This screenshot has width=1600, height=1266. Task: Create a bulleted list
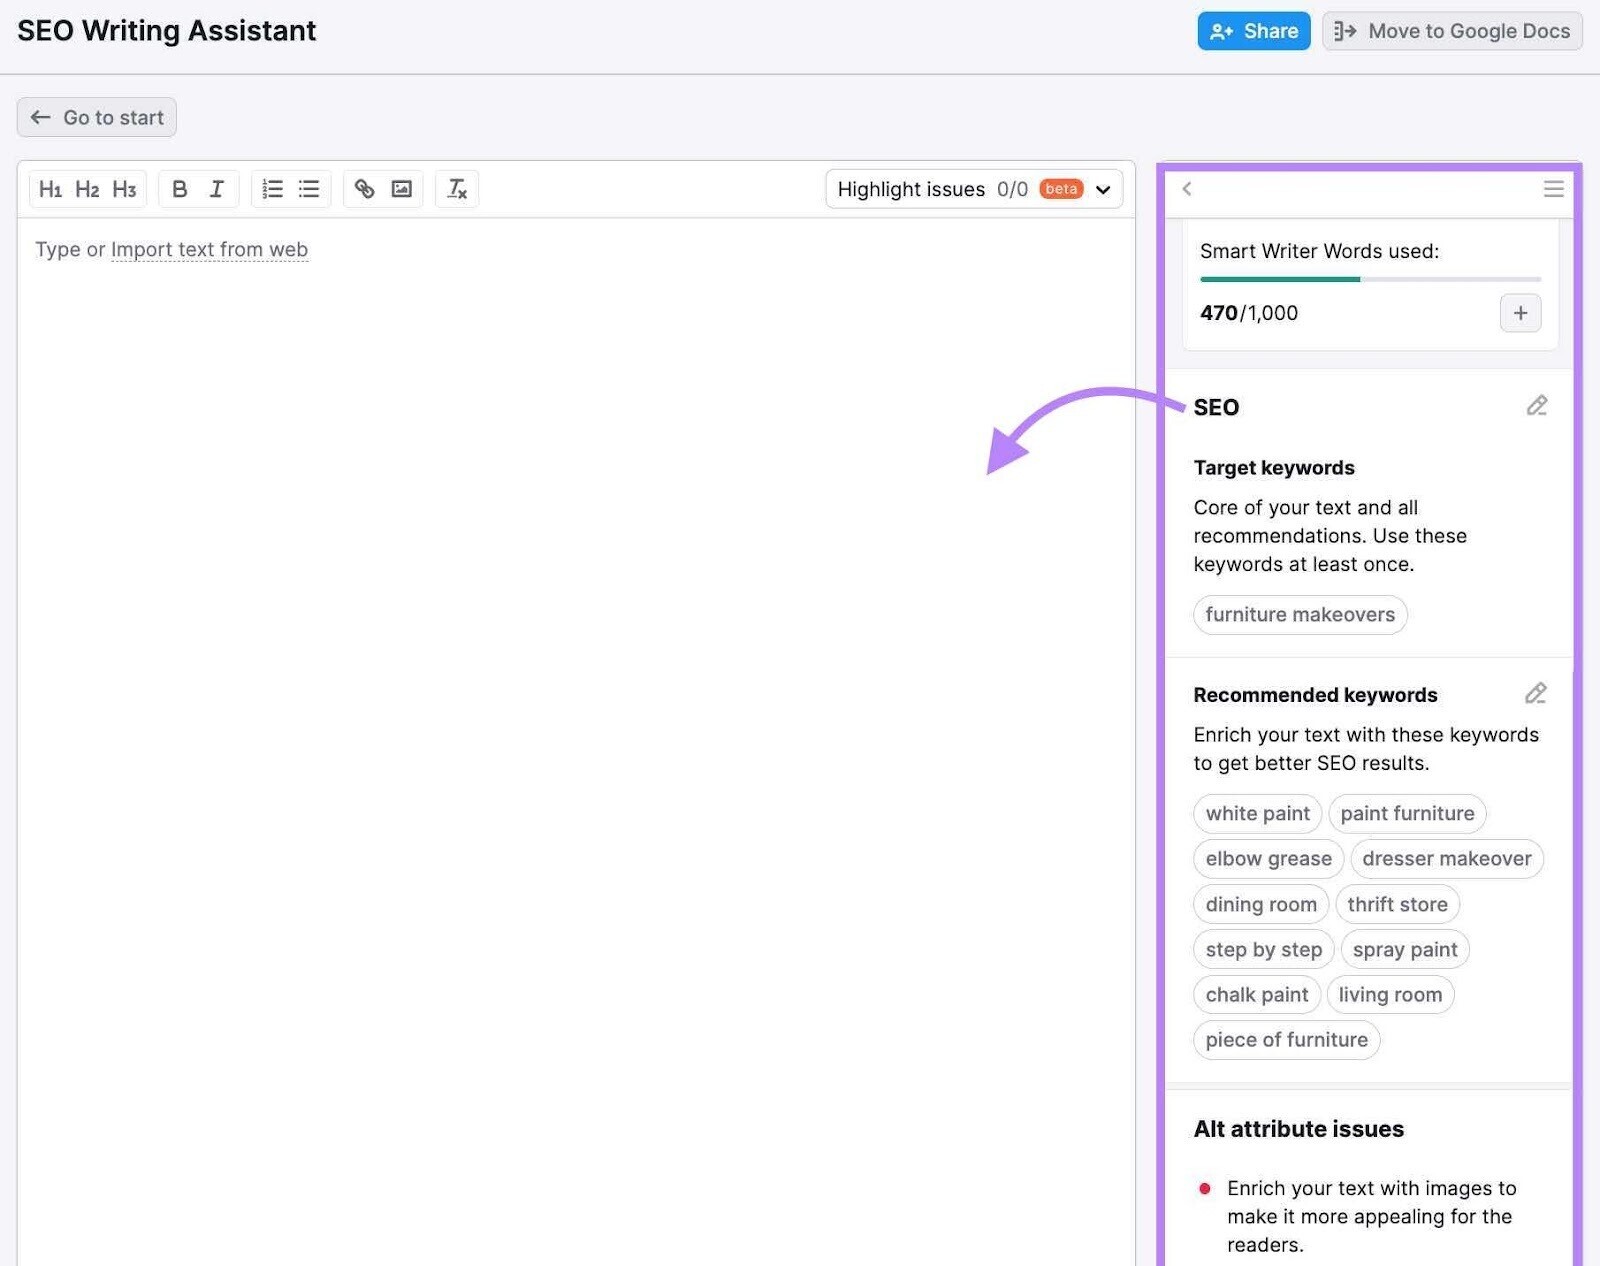click(x=308, y=188)
